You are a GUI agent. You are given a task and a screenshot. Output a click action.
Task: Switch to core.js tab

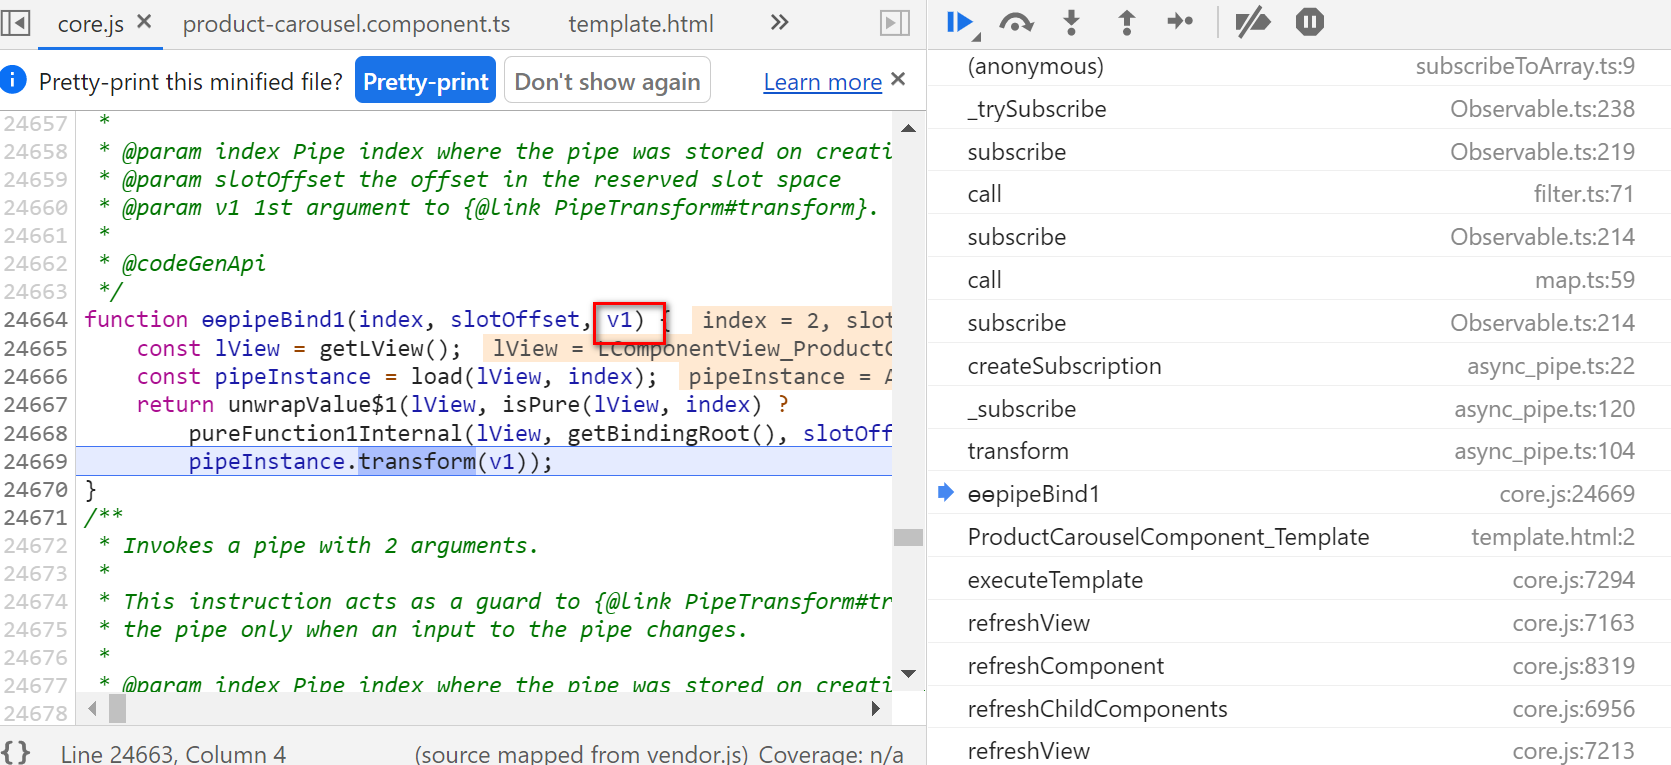tap(91, 24)
